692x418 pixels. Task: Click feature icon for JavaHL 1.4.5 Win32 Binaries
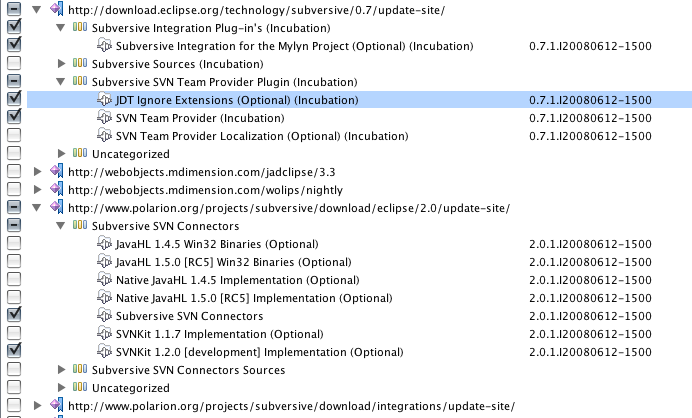(x=104, y=243)
